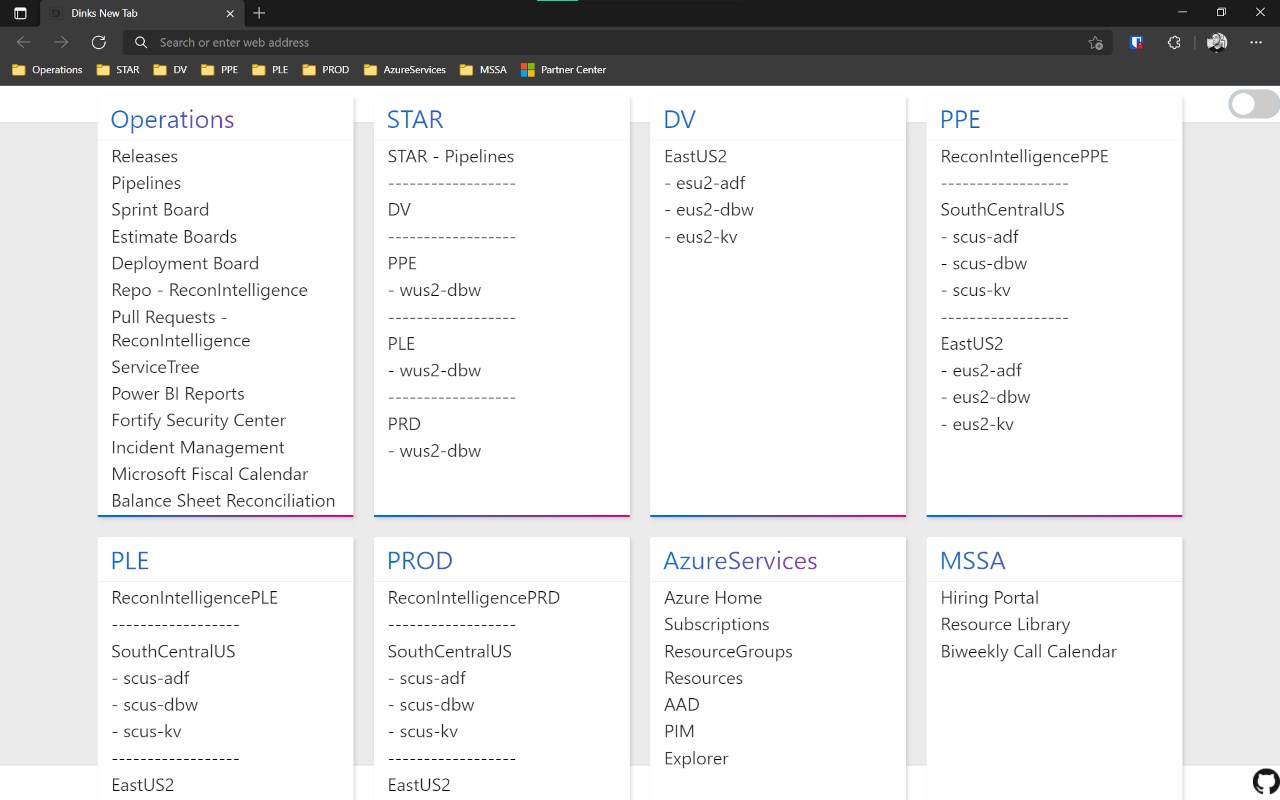1280x800 pixels.
Task: Open ReconIntelligencePRD link
Action: coord(474,597)
